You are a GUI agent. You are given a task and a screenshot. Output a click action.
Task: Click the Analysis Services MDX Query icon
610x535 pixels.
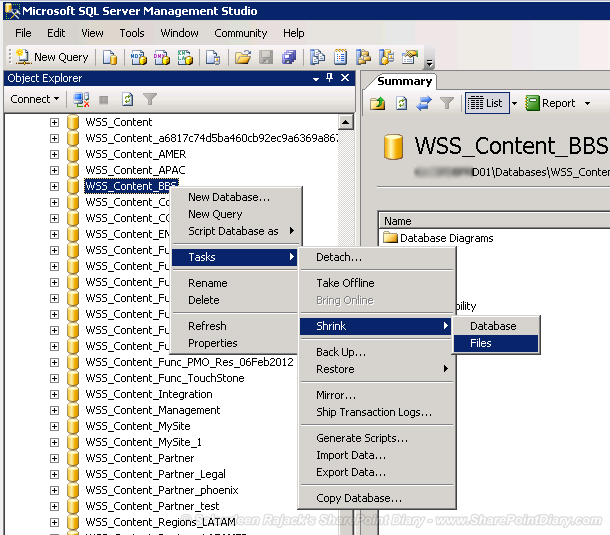coord(138,57)
